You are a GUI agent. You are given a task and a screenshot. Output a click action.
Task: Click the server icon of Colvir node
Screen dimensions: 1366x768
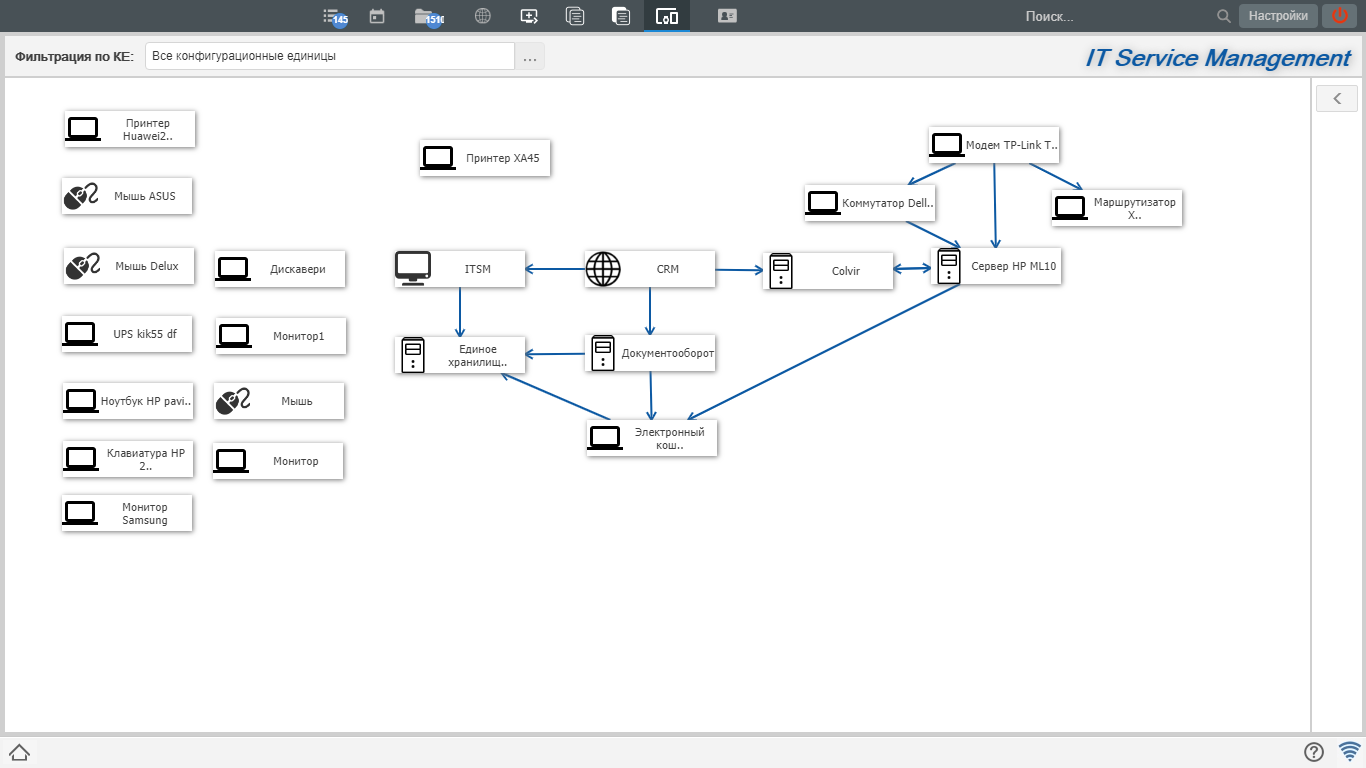pyautogui.click(x=781, y=271)
